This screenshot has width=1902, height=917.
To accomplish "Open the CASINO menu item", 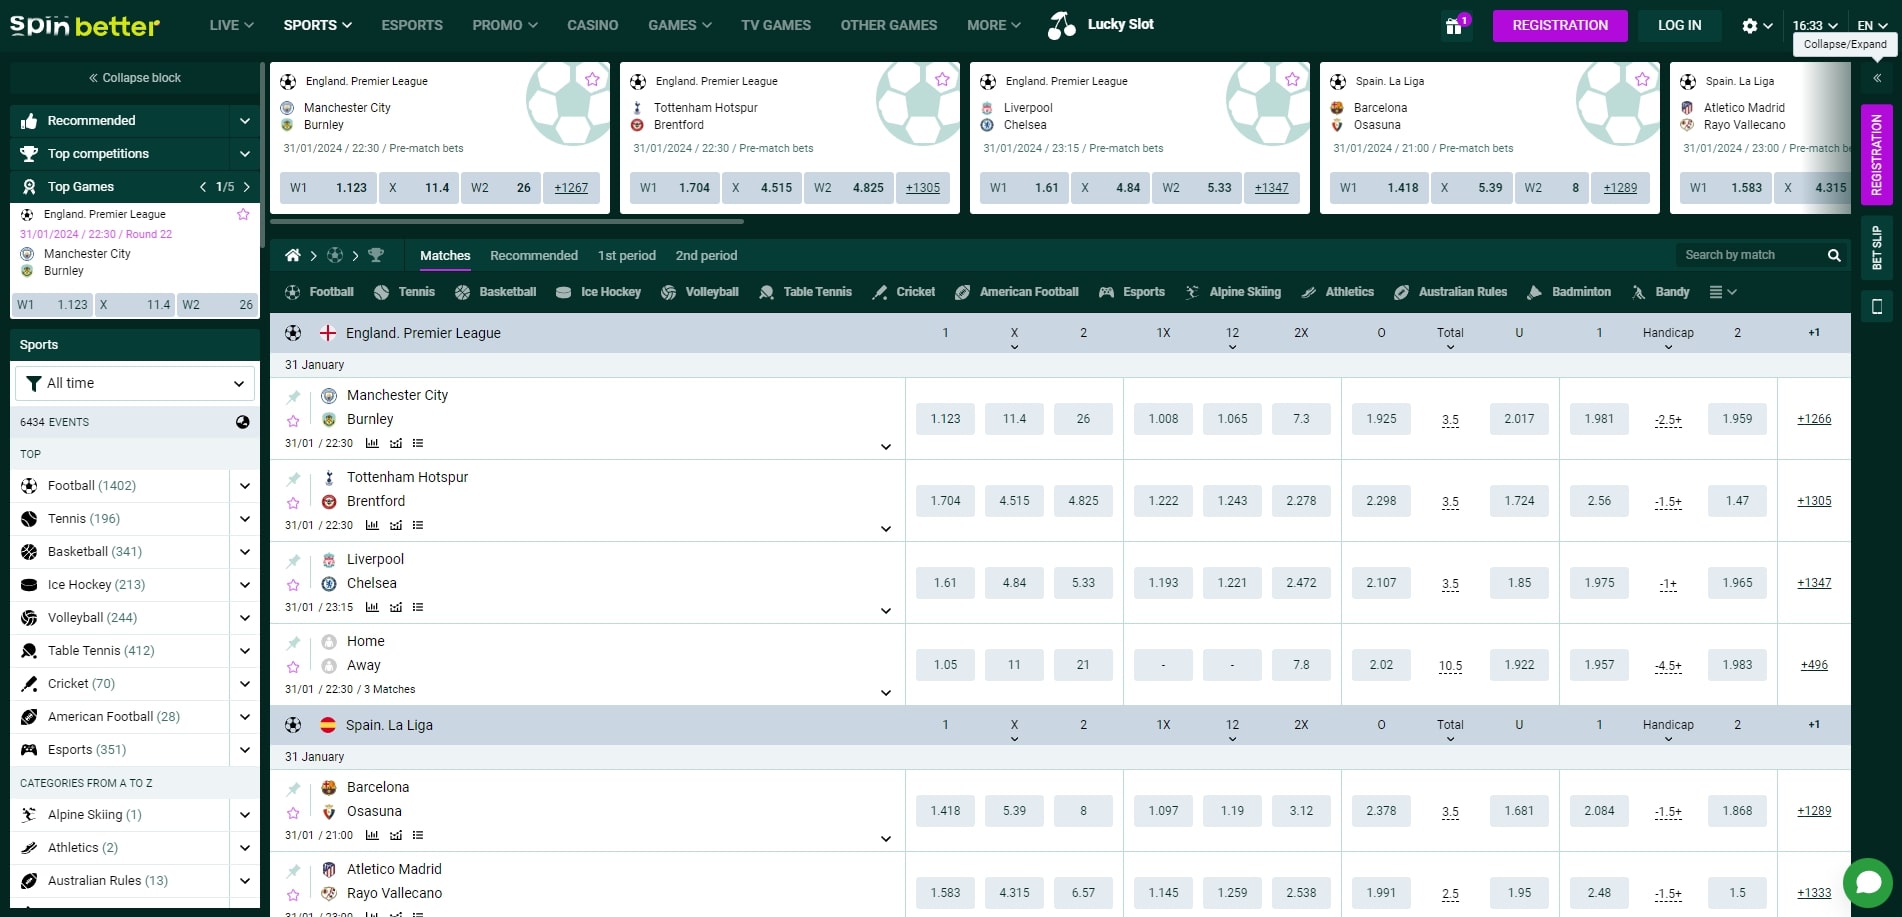I will (x=592, y=25).
